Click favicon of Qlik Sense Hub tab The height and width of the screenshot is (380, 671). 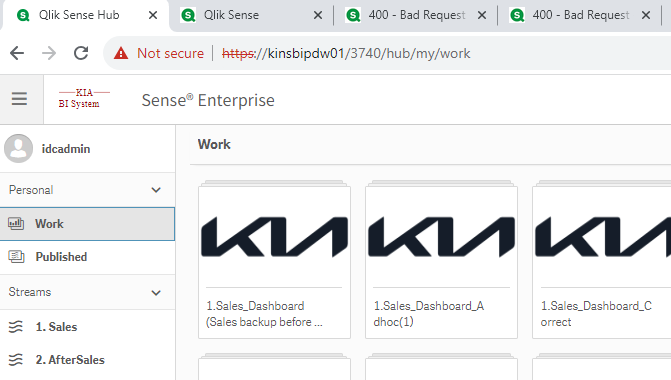pos(23,15)
